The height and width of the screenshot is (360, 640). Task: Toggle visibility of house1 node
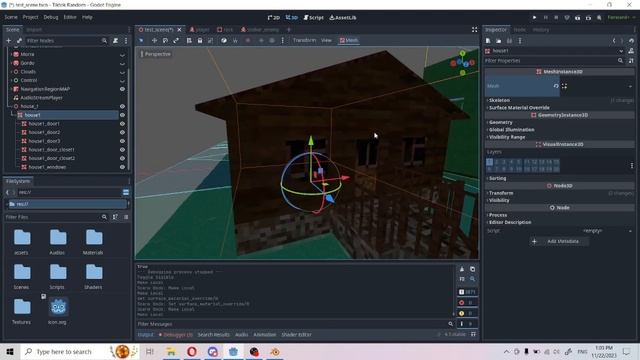tap(122, 115)
